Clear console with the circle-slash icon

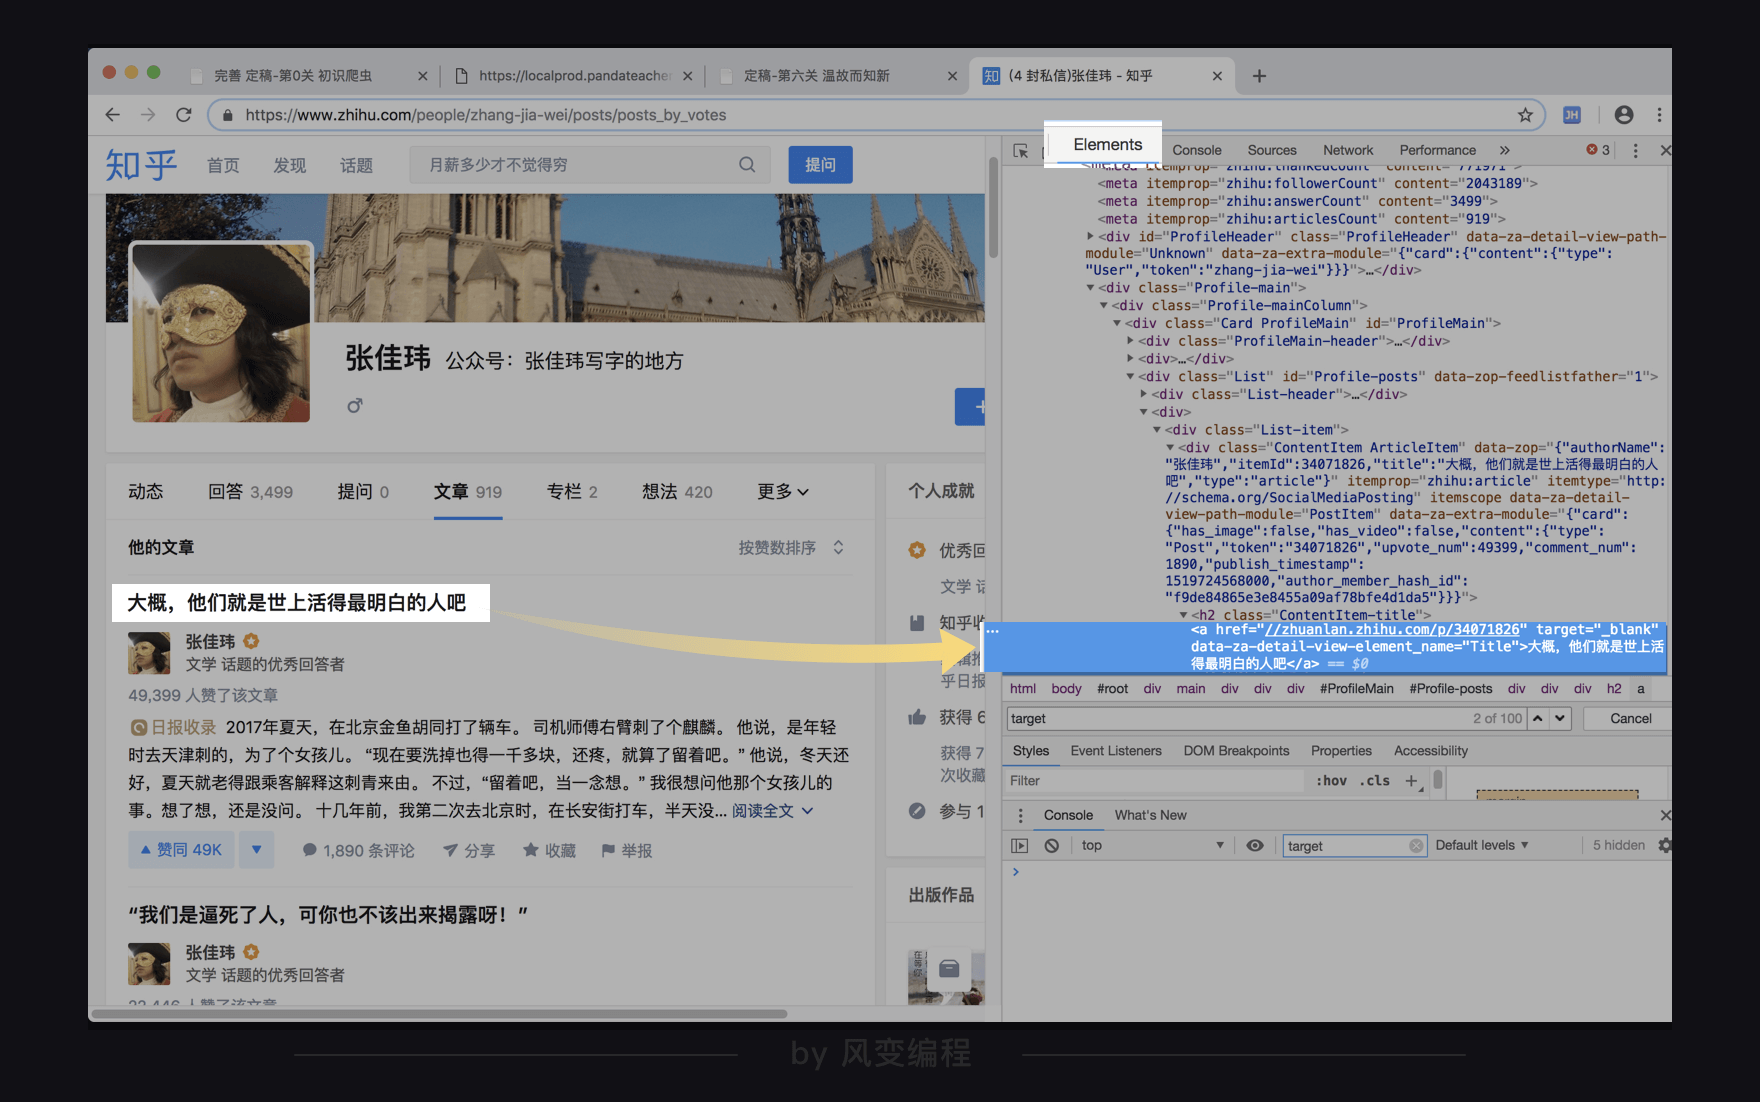[1051, 845]
